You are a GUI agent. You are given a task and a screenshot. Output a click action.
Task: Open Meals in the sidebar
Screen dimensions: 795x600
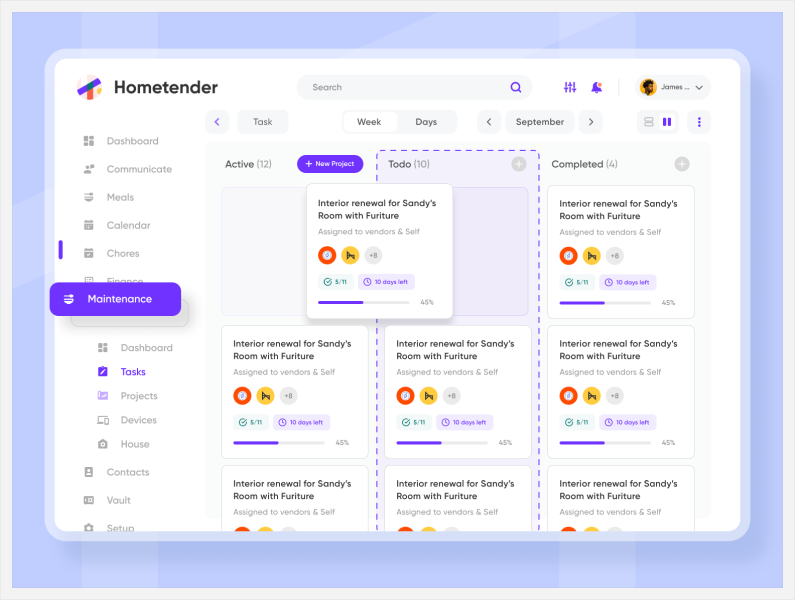coord(109,197)
